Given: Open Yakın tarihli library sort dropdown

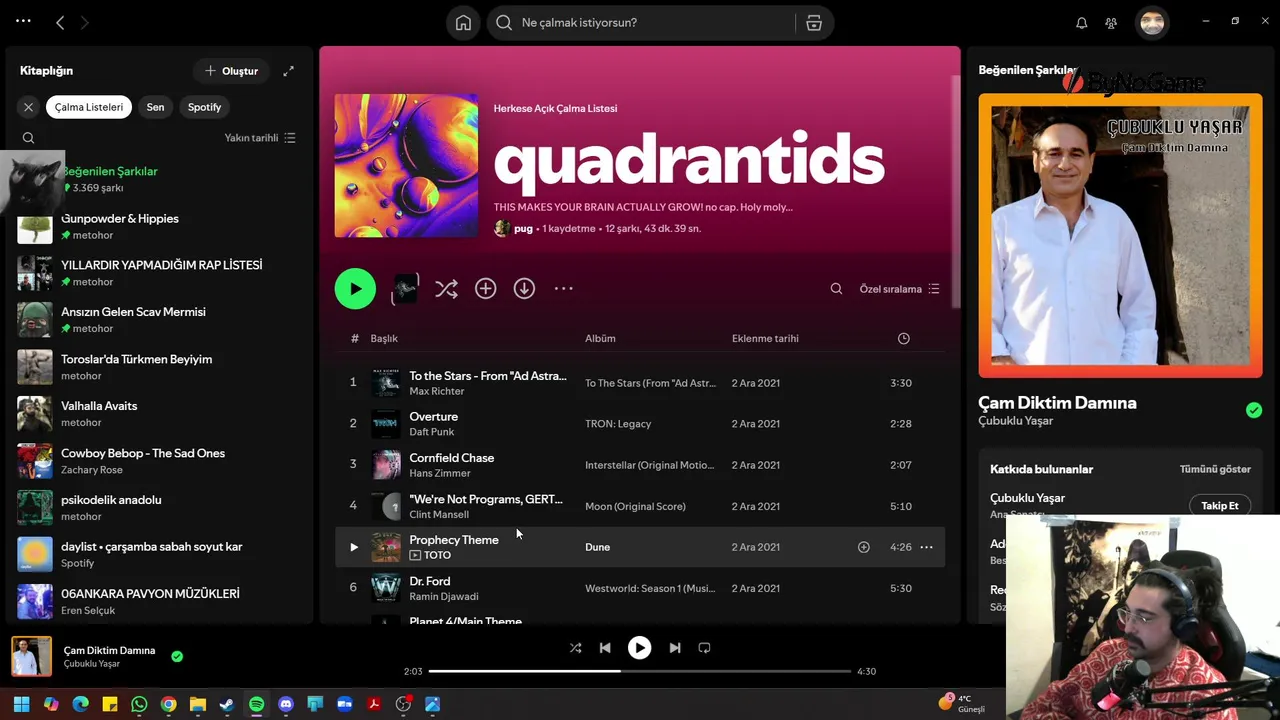Looking at the screenshot, I should (260, 138).
